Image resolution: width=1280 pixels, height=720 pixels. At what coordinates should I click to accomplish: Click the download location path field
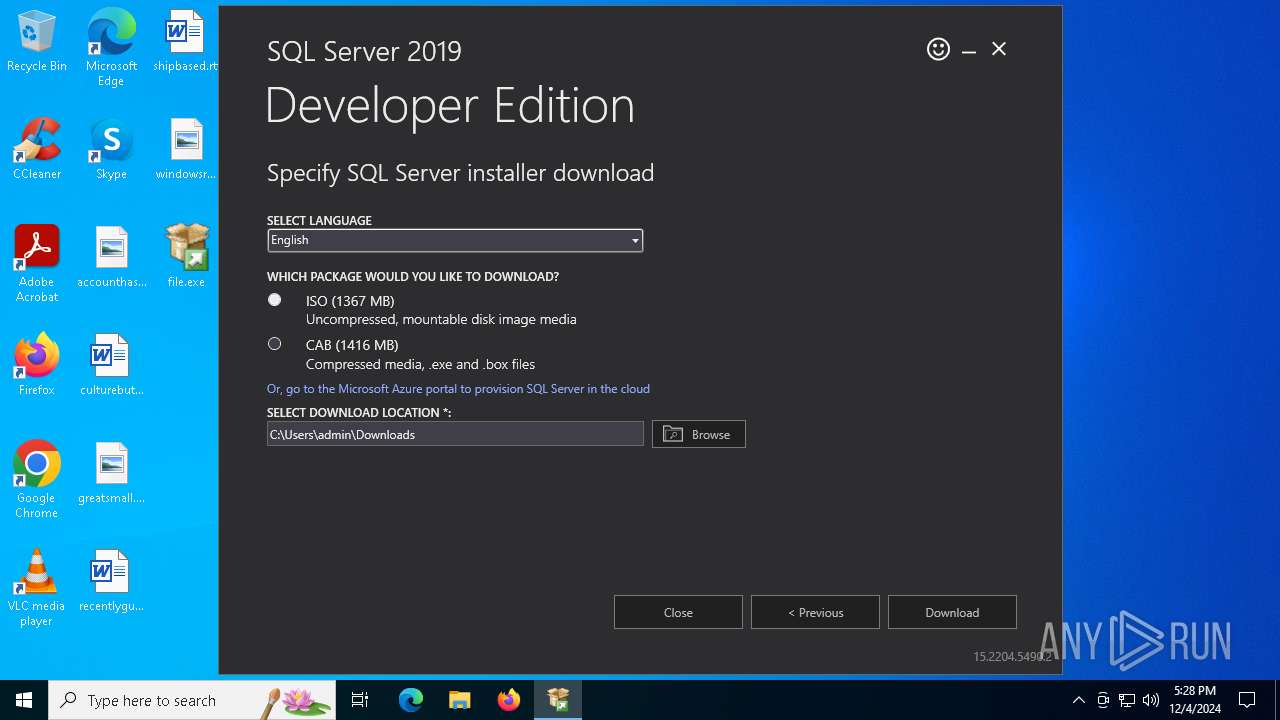(x=455, y=434)
